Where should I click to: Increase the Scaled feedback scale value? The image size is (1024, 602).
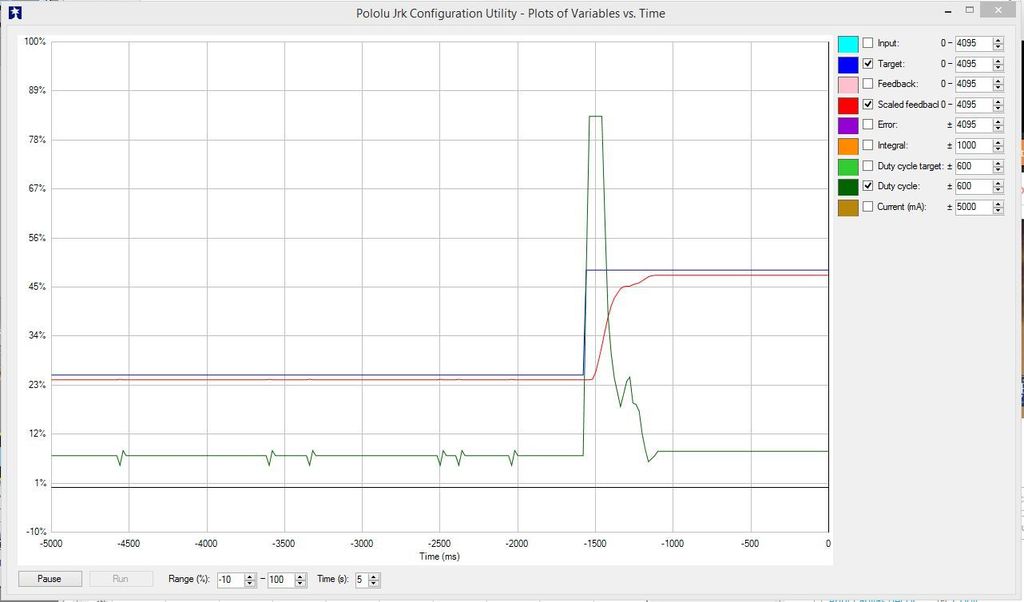click(x=998, y=102)
